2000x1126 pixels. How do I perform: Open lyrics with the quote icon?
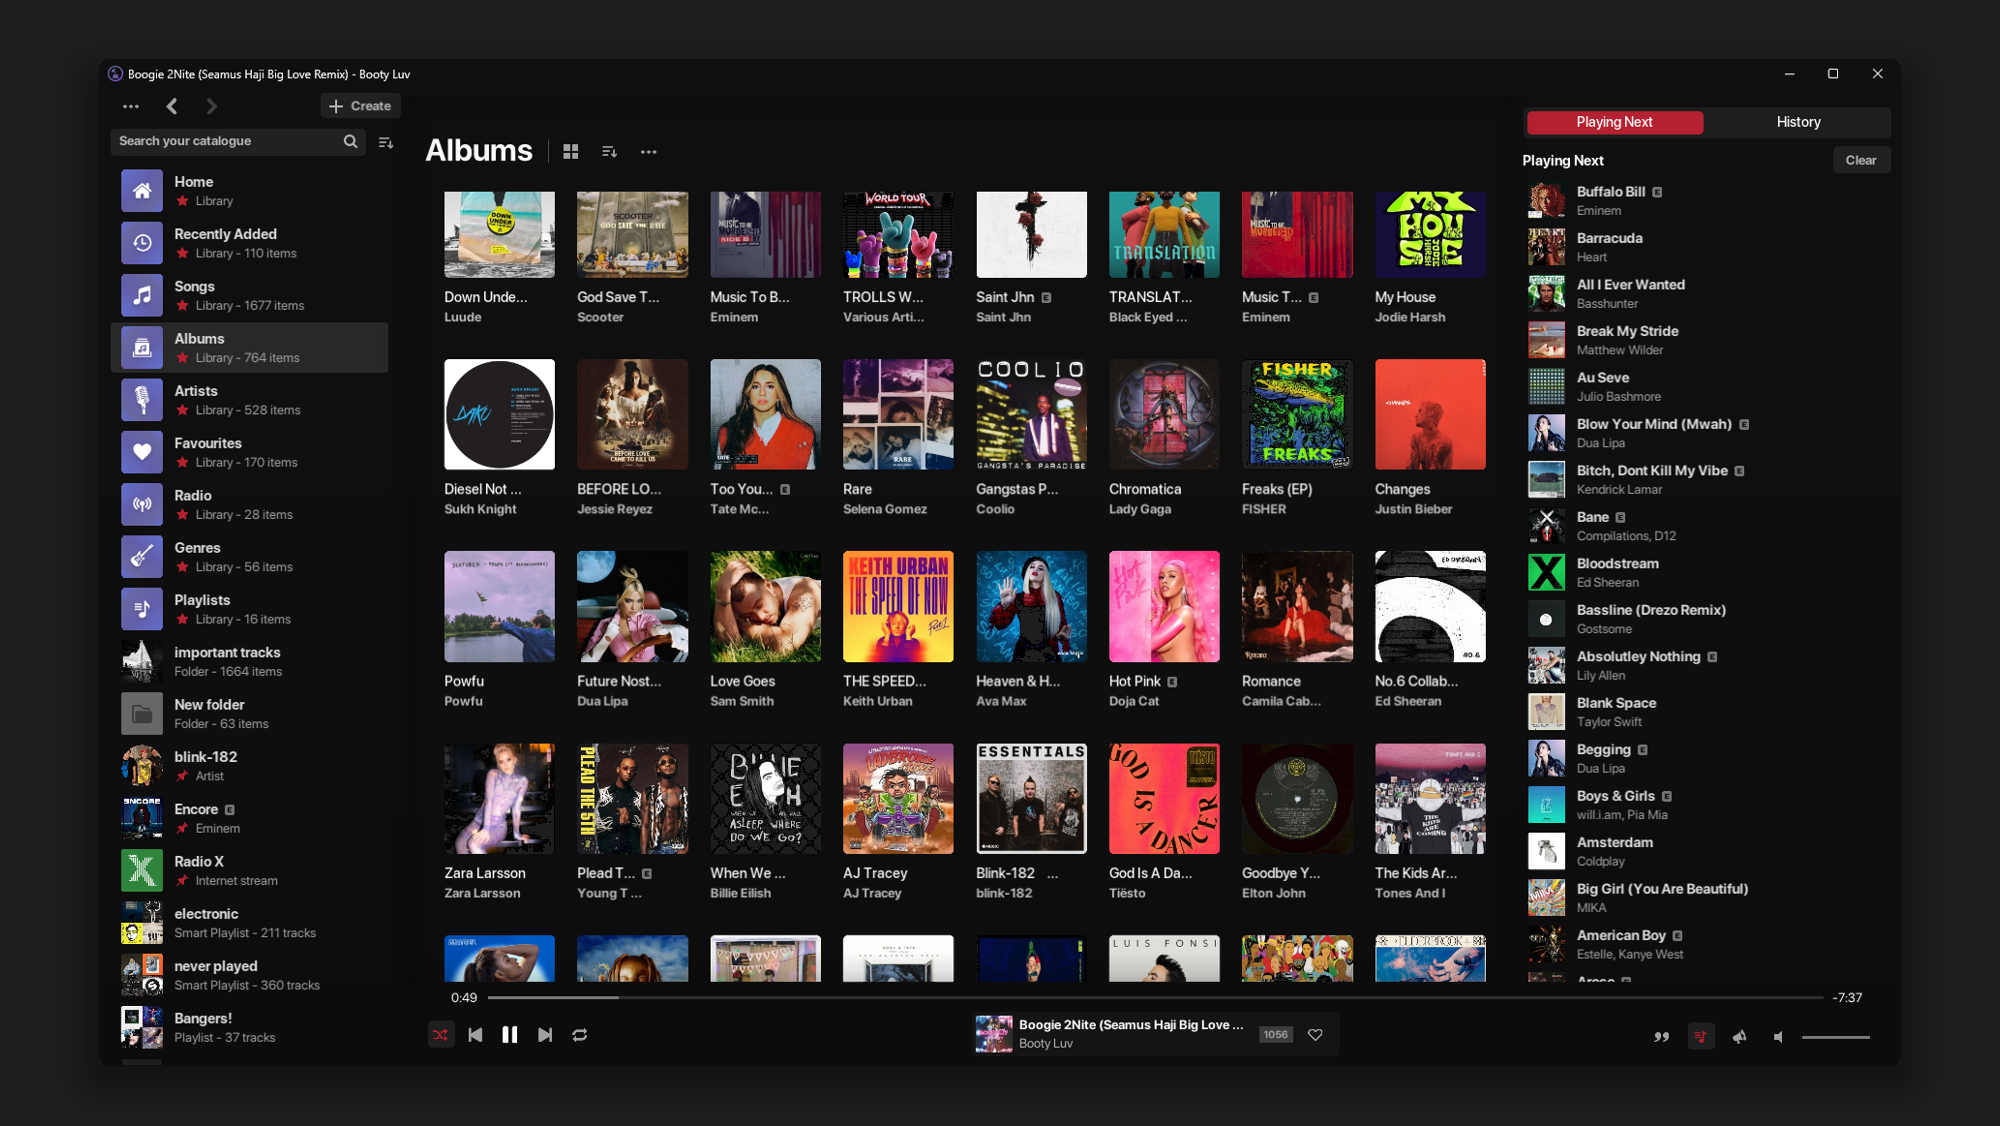pyautogui.click(x=1661, y=1037)
